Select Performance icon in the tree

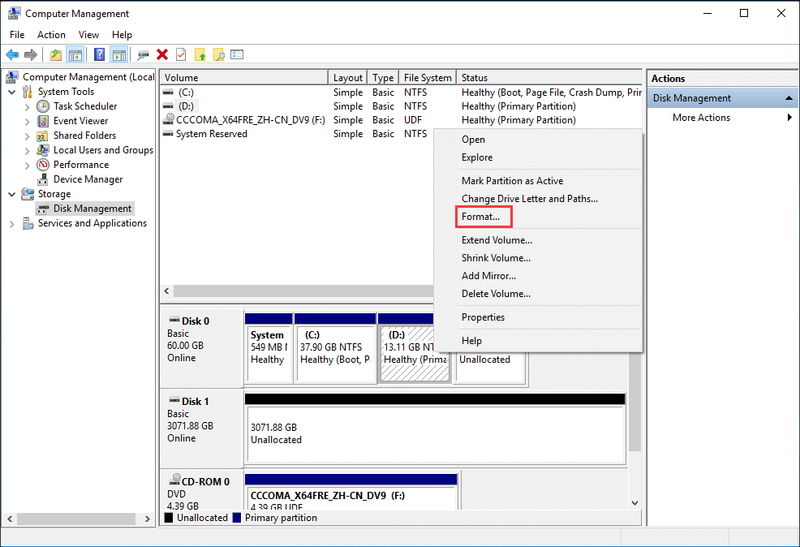(43, 165)
